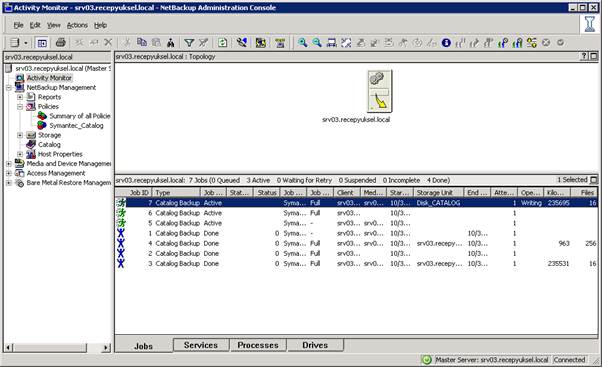602x367 pixels.
Task: Click the yellow-green settings icon in the toolbar
Action: click(531, 43)
